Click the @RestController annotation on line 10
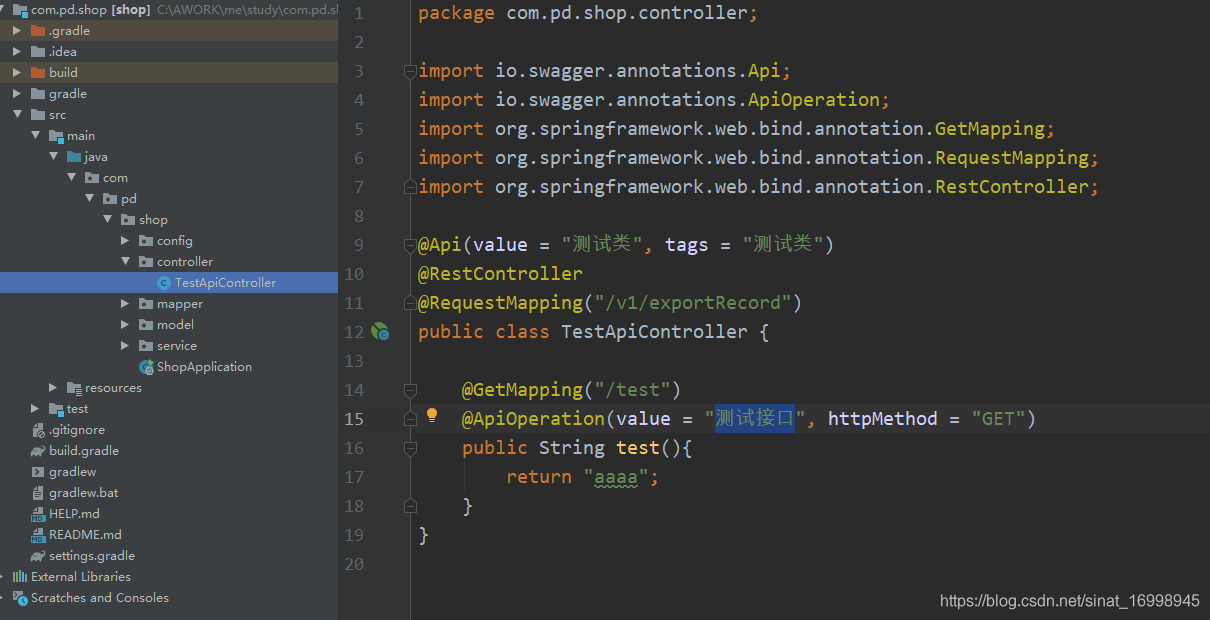 pyautogui.click(x=500, y=274)
